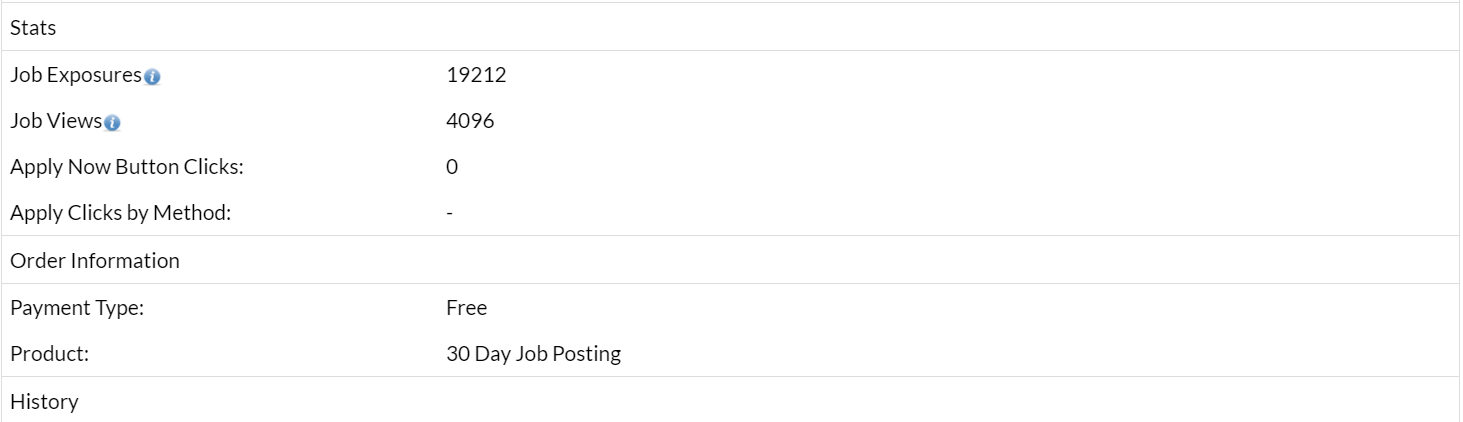This screenshot has height=422, width=1463.
Task: Click the info icon beside Job Exposures
Action: point(152,77)
